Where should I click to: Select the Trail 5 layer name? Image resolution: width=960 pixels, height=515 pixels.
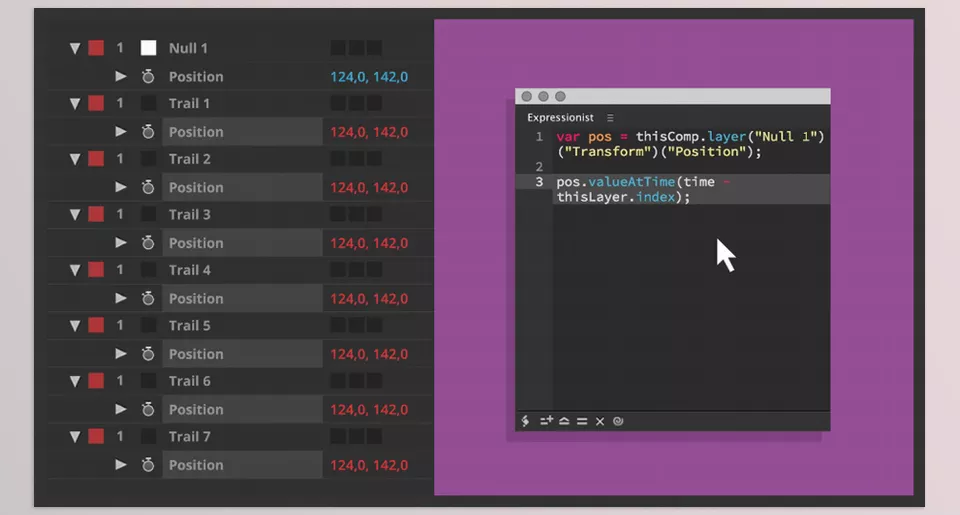pos(189,325)
